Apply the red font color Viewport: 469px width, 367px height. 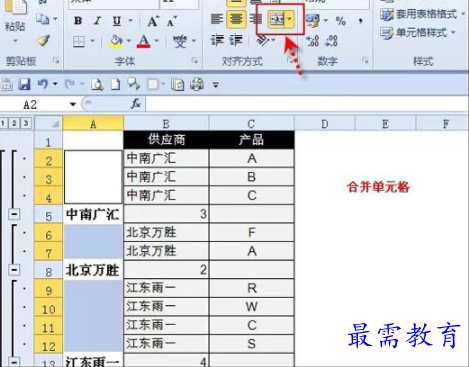coord(144,41)
